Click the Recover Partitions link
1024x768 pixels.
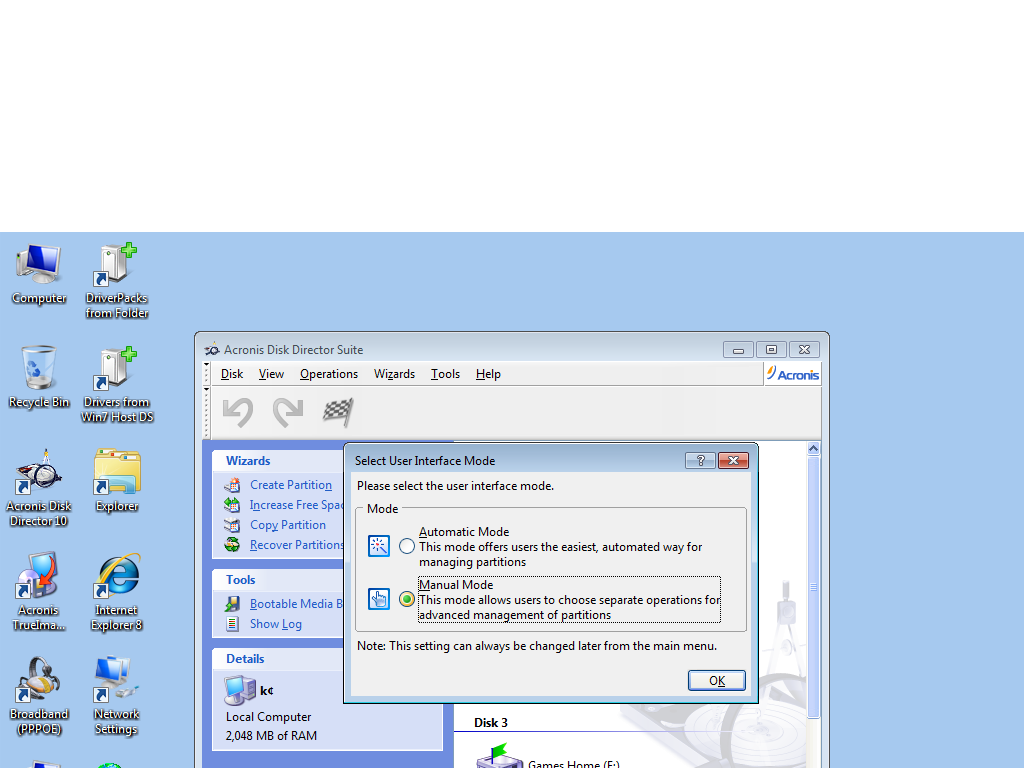[x=296, y=545]
